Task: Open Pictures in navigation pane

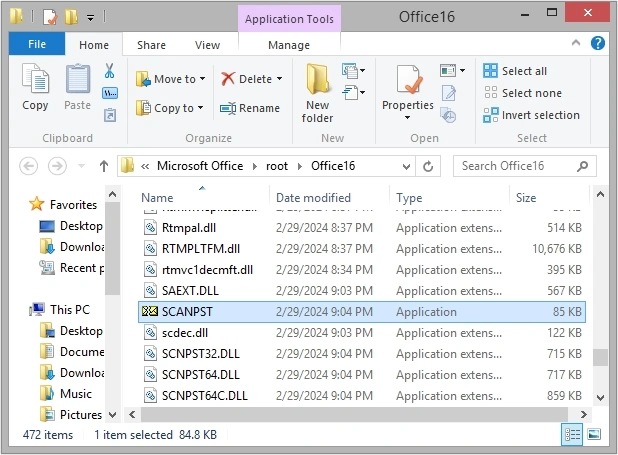Action: click(x=71, y=414)
